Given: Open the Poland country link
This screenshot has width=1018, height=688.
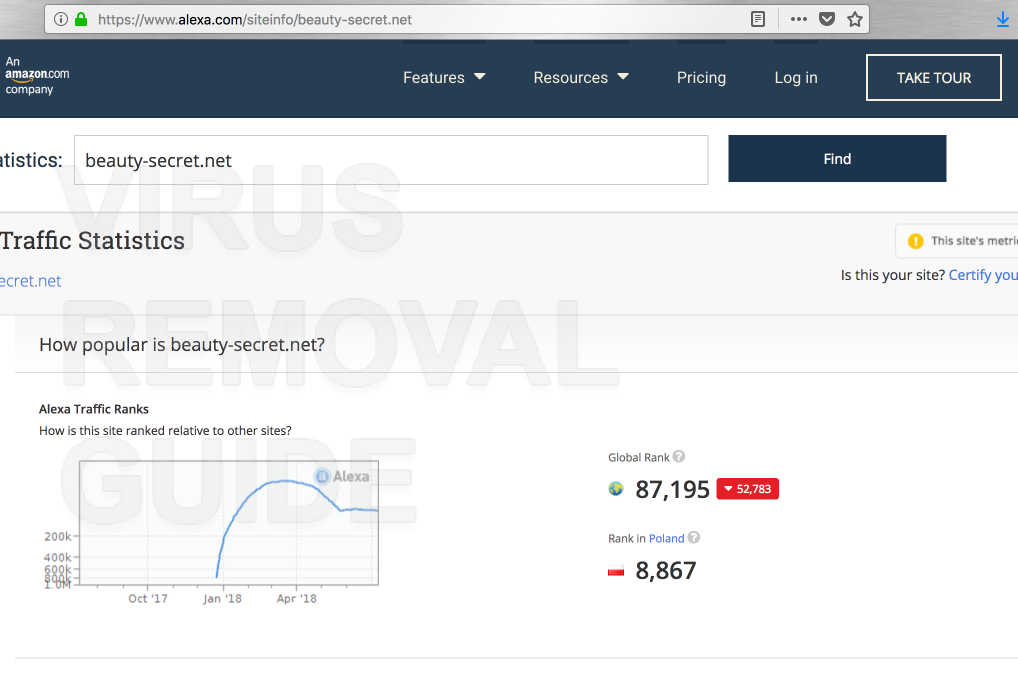Looking at the screenshot, I should [x=666, y=539].
